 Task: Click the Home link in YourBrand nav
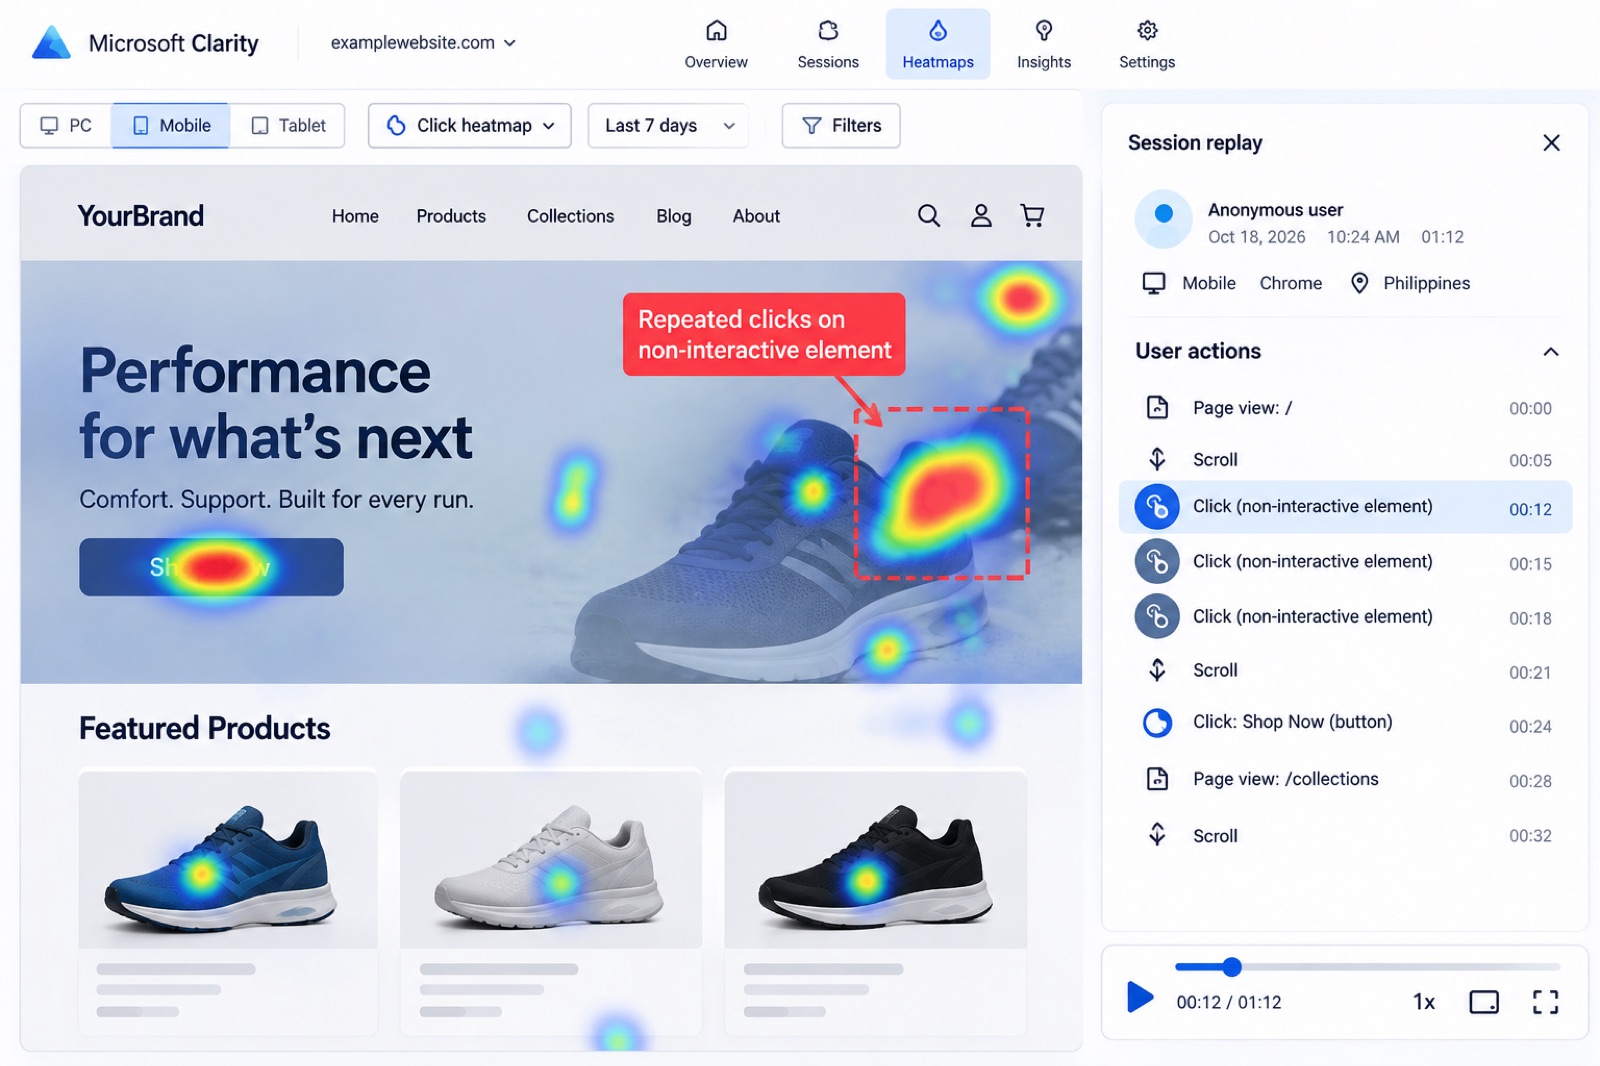point(355,216)
